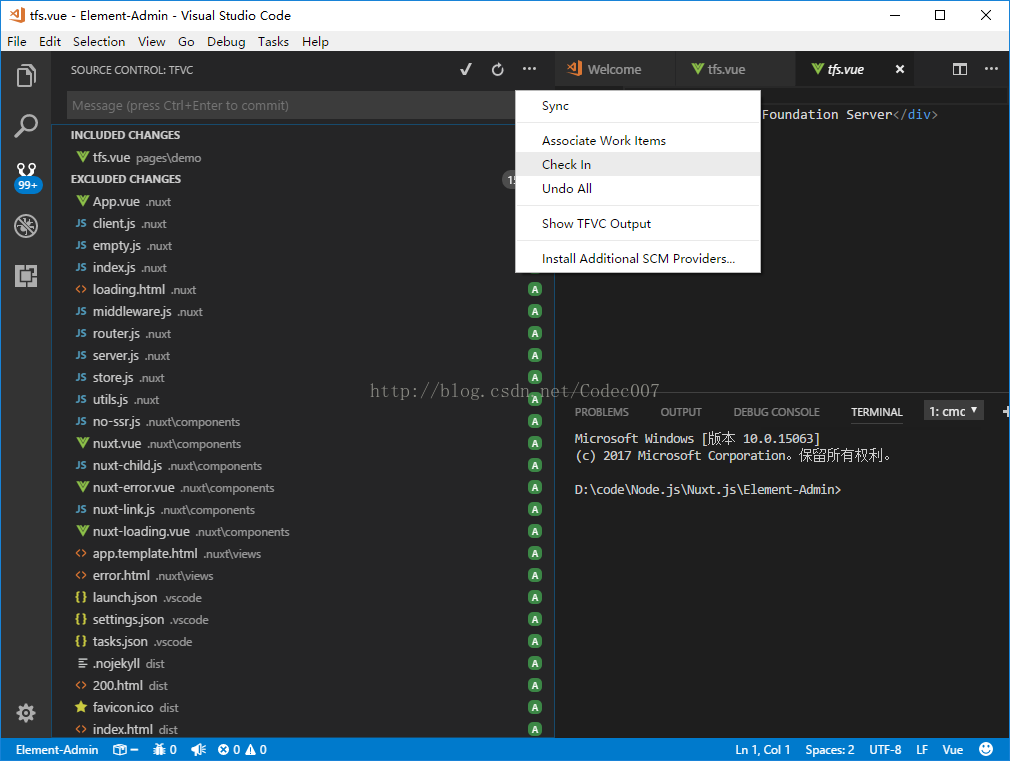The width and height of the screenshot is (1010, 761).
Task: Click the bug count status item
Action: [165, 749]
